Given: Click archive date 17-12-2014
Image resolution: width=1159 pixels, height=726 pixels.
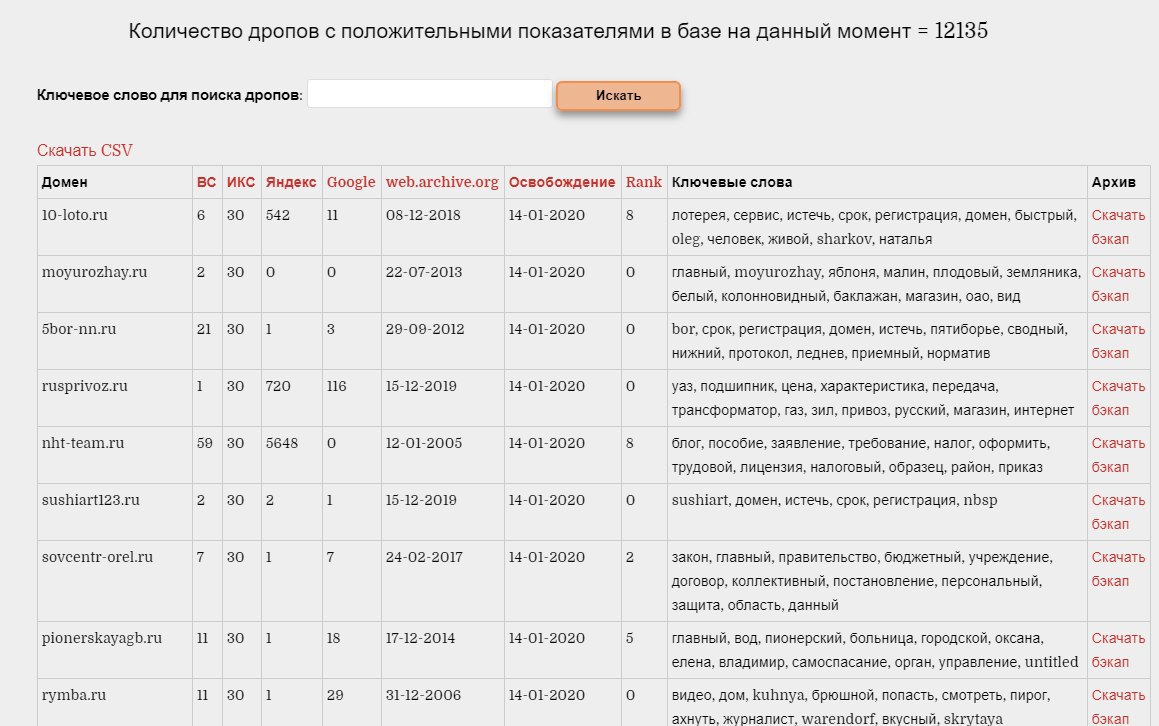Looking at the screenshot, I should (421, 638).
